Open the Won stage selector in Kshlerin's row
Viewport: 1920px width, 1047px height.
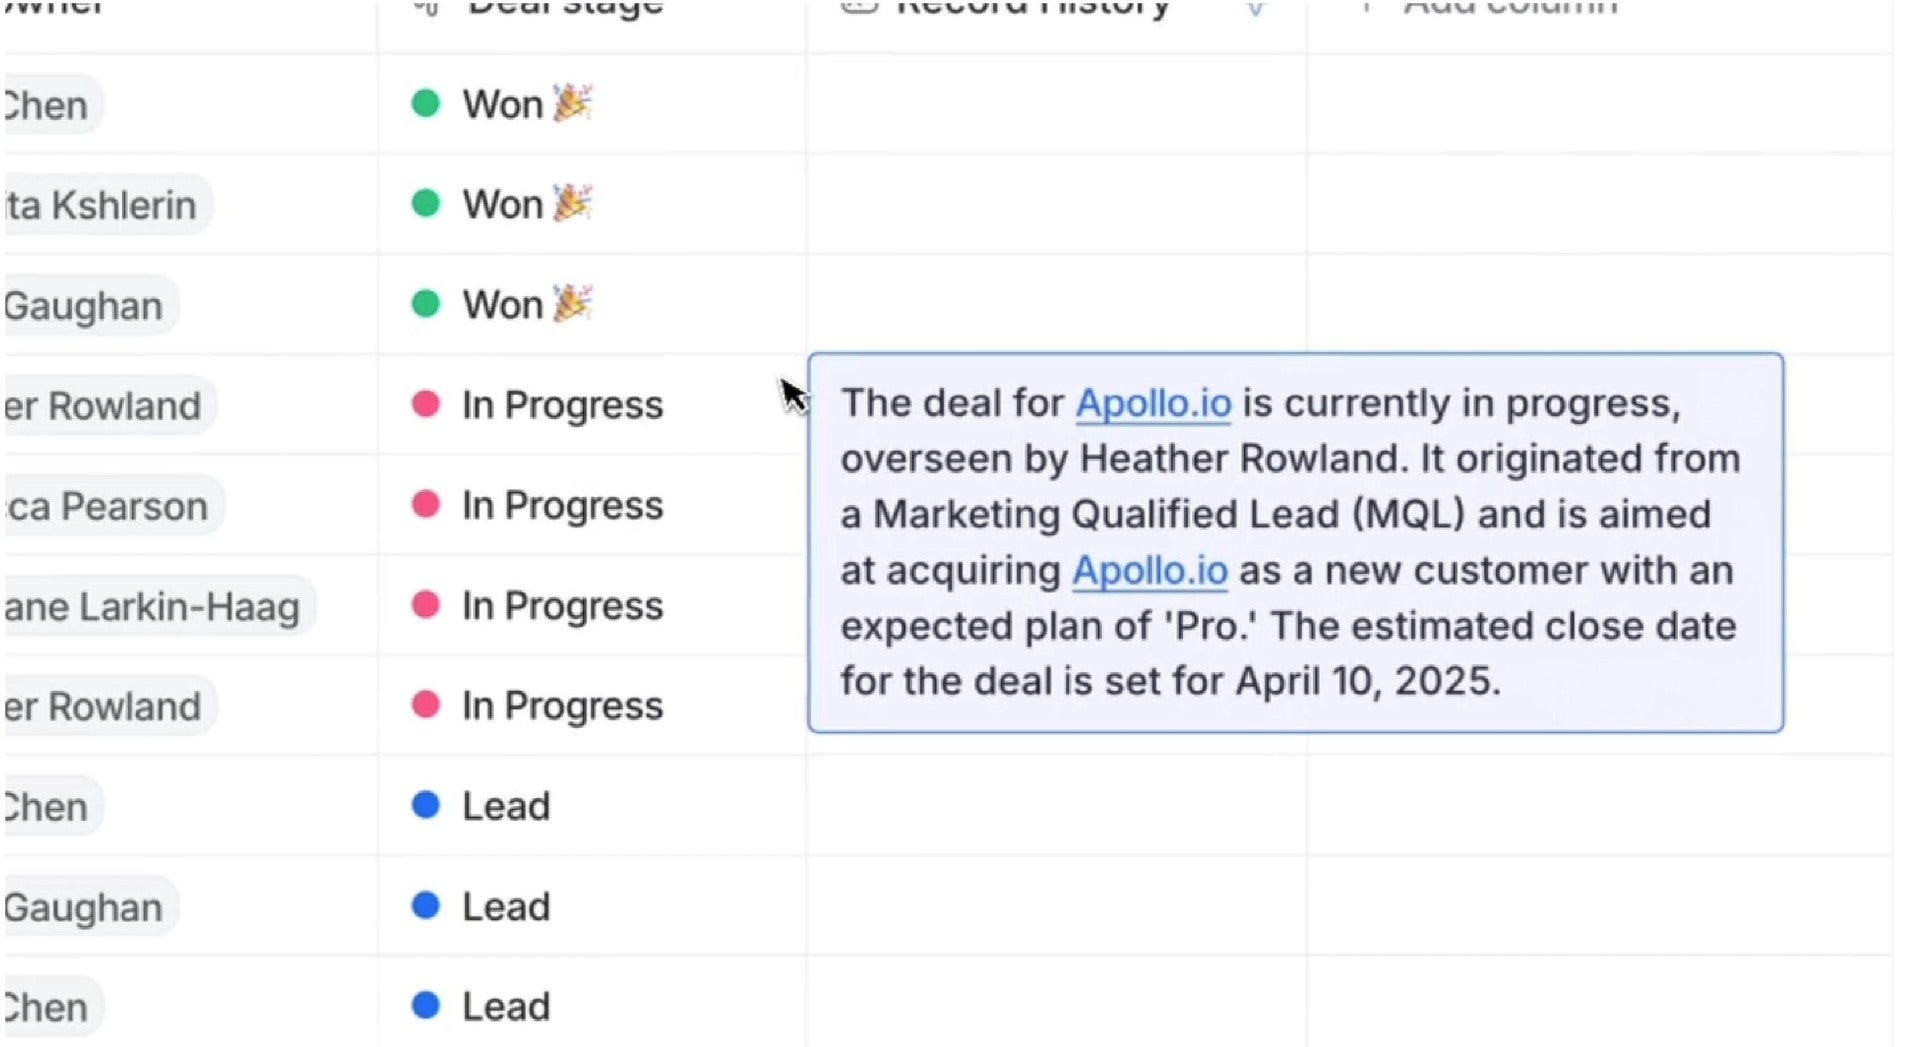[502, 204]
